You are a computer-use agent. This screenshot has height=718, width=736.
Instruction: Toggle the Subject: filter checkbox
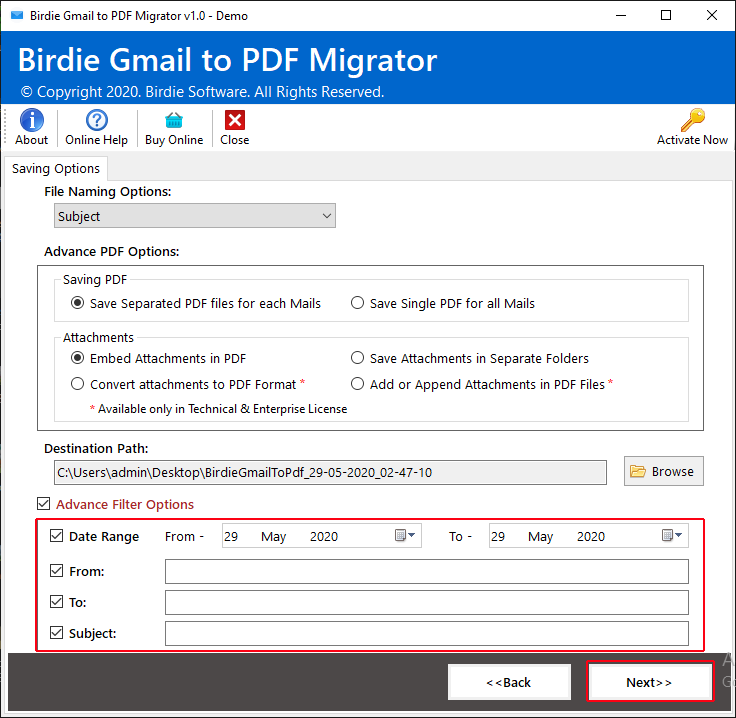[56, 633]
